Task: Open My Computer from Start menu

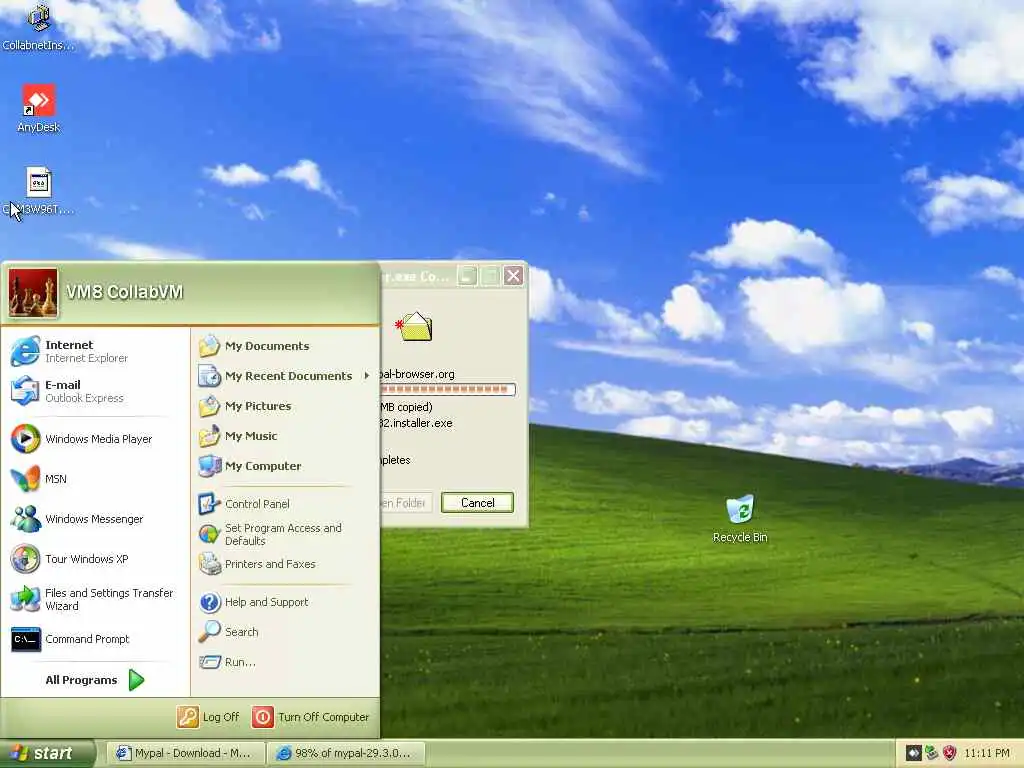Action: click(285, 466)
